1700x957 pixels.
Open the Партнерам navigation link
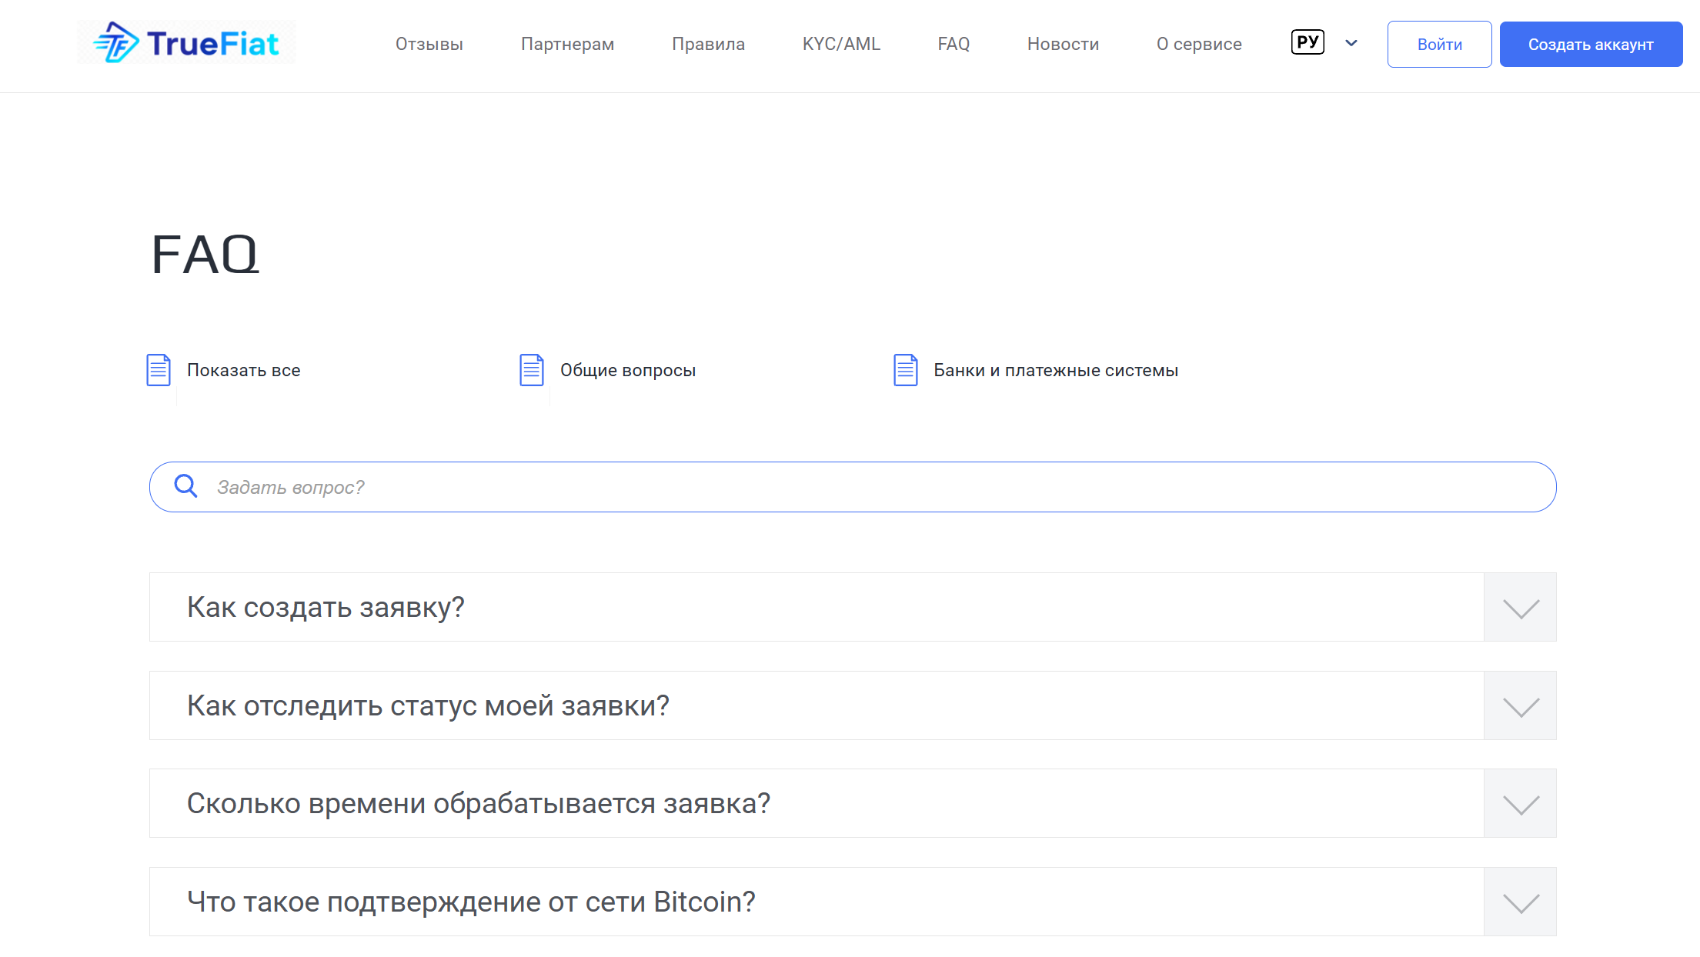coord(567,44)
